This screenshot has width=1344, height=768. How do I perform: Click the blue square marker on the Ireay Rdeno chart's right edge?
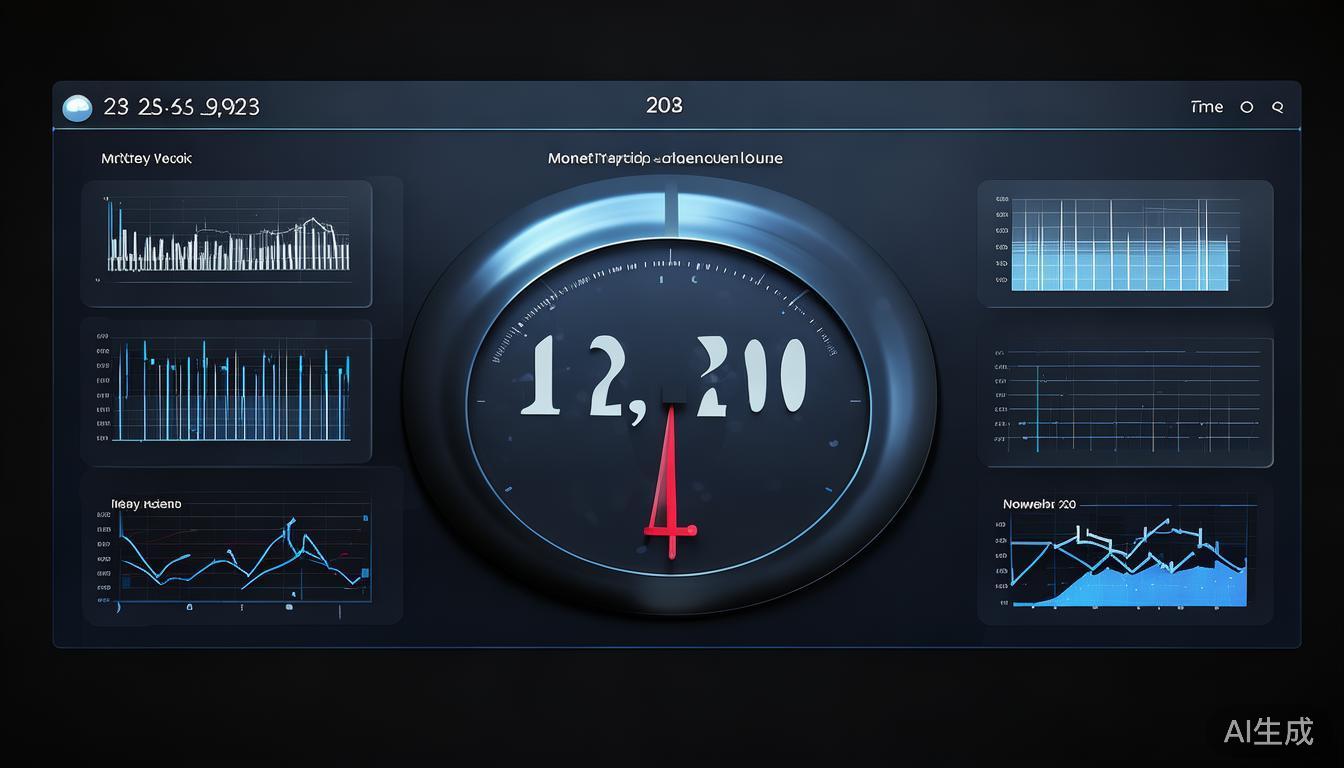(x=365, y=573)
